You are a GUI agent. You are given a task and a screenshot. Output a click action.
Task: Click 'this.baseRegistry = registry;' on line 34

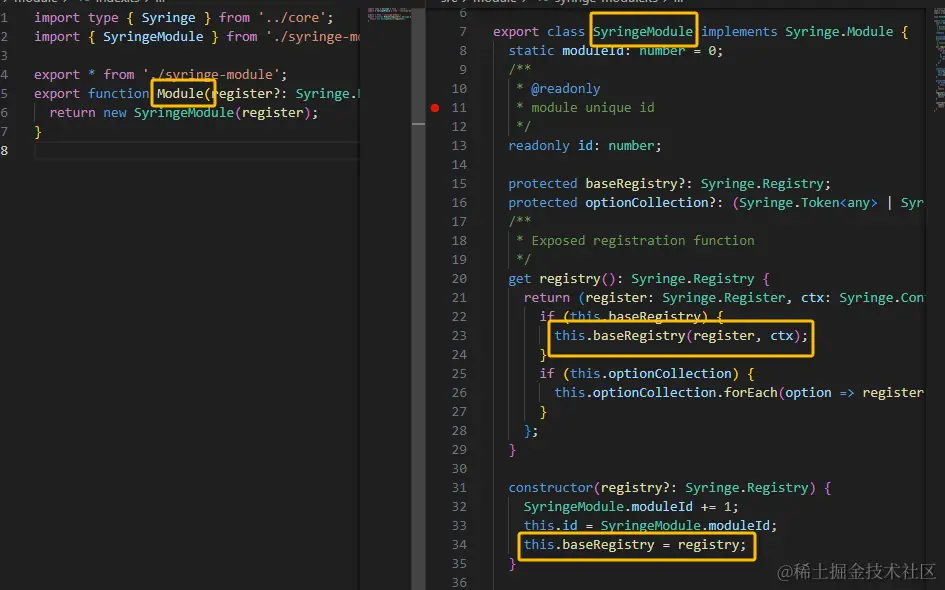tap(635, 545)
